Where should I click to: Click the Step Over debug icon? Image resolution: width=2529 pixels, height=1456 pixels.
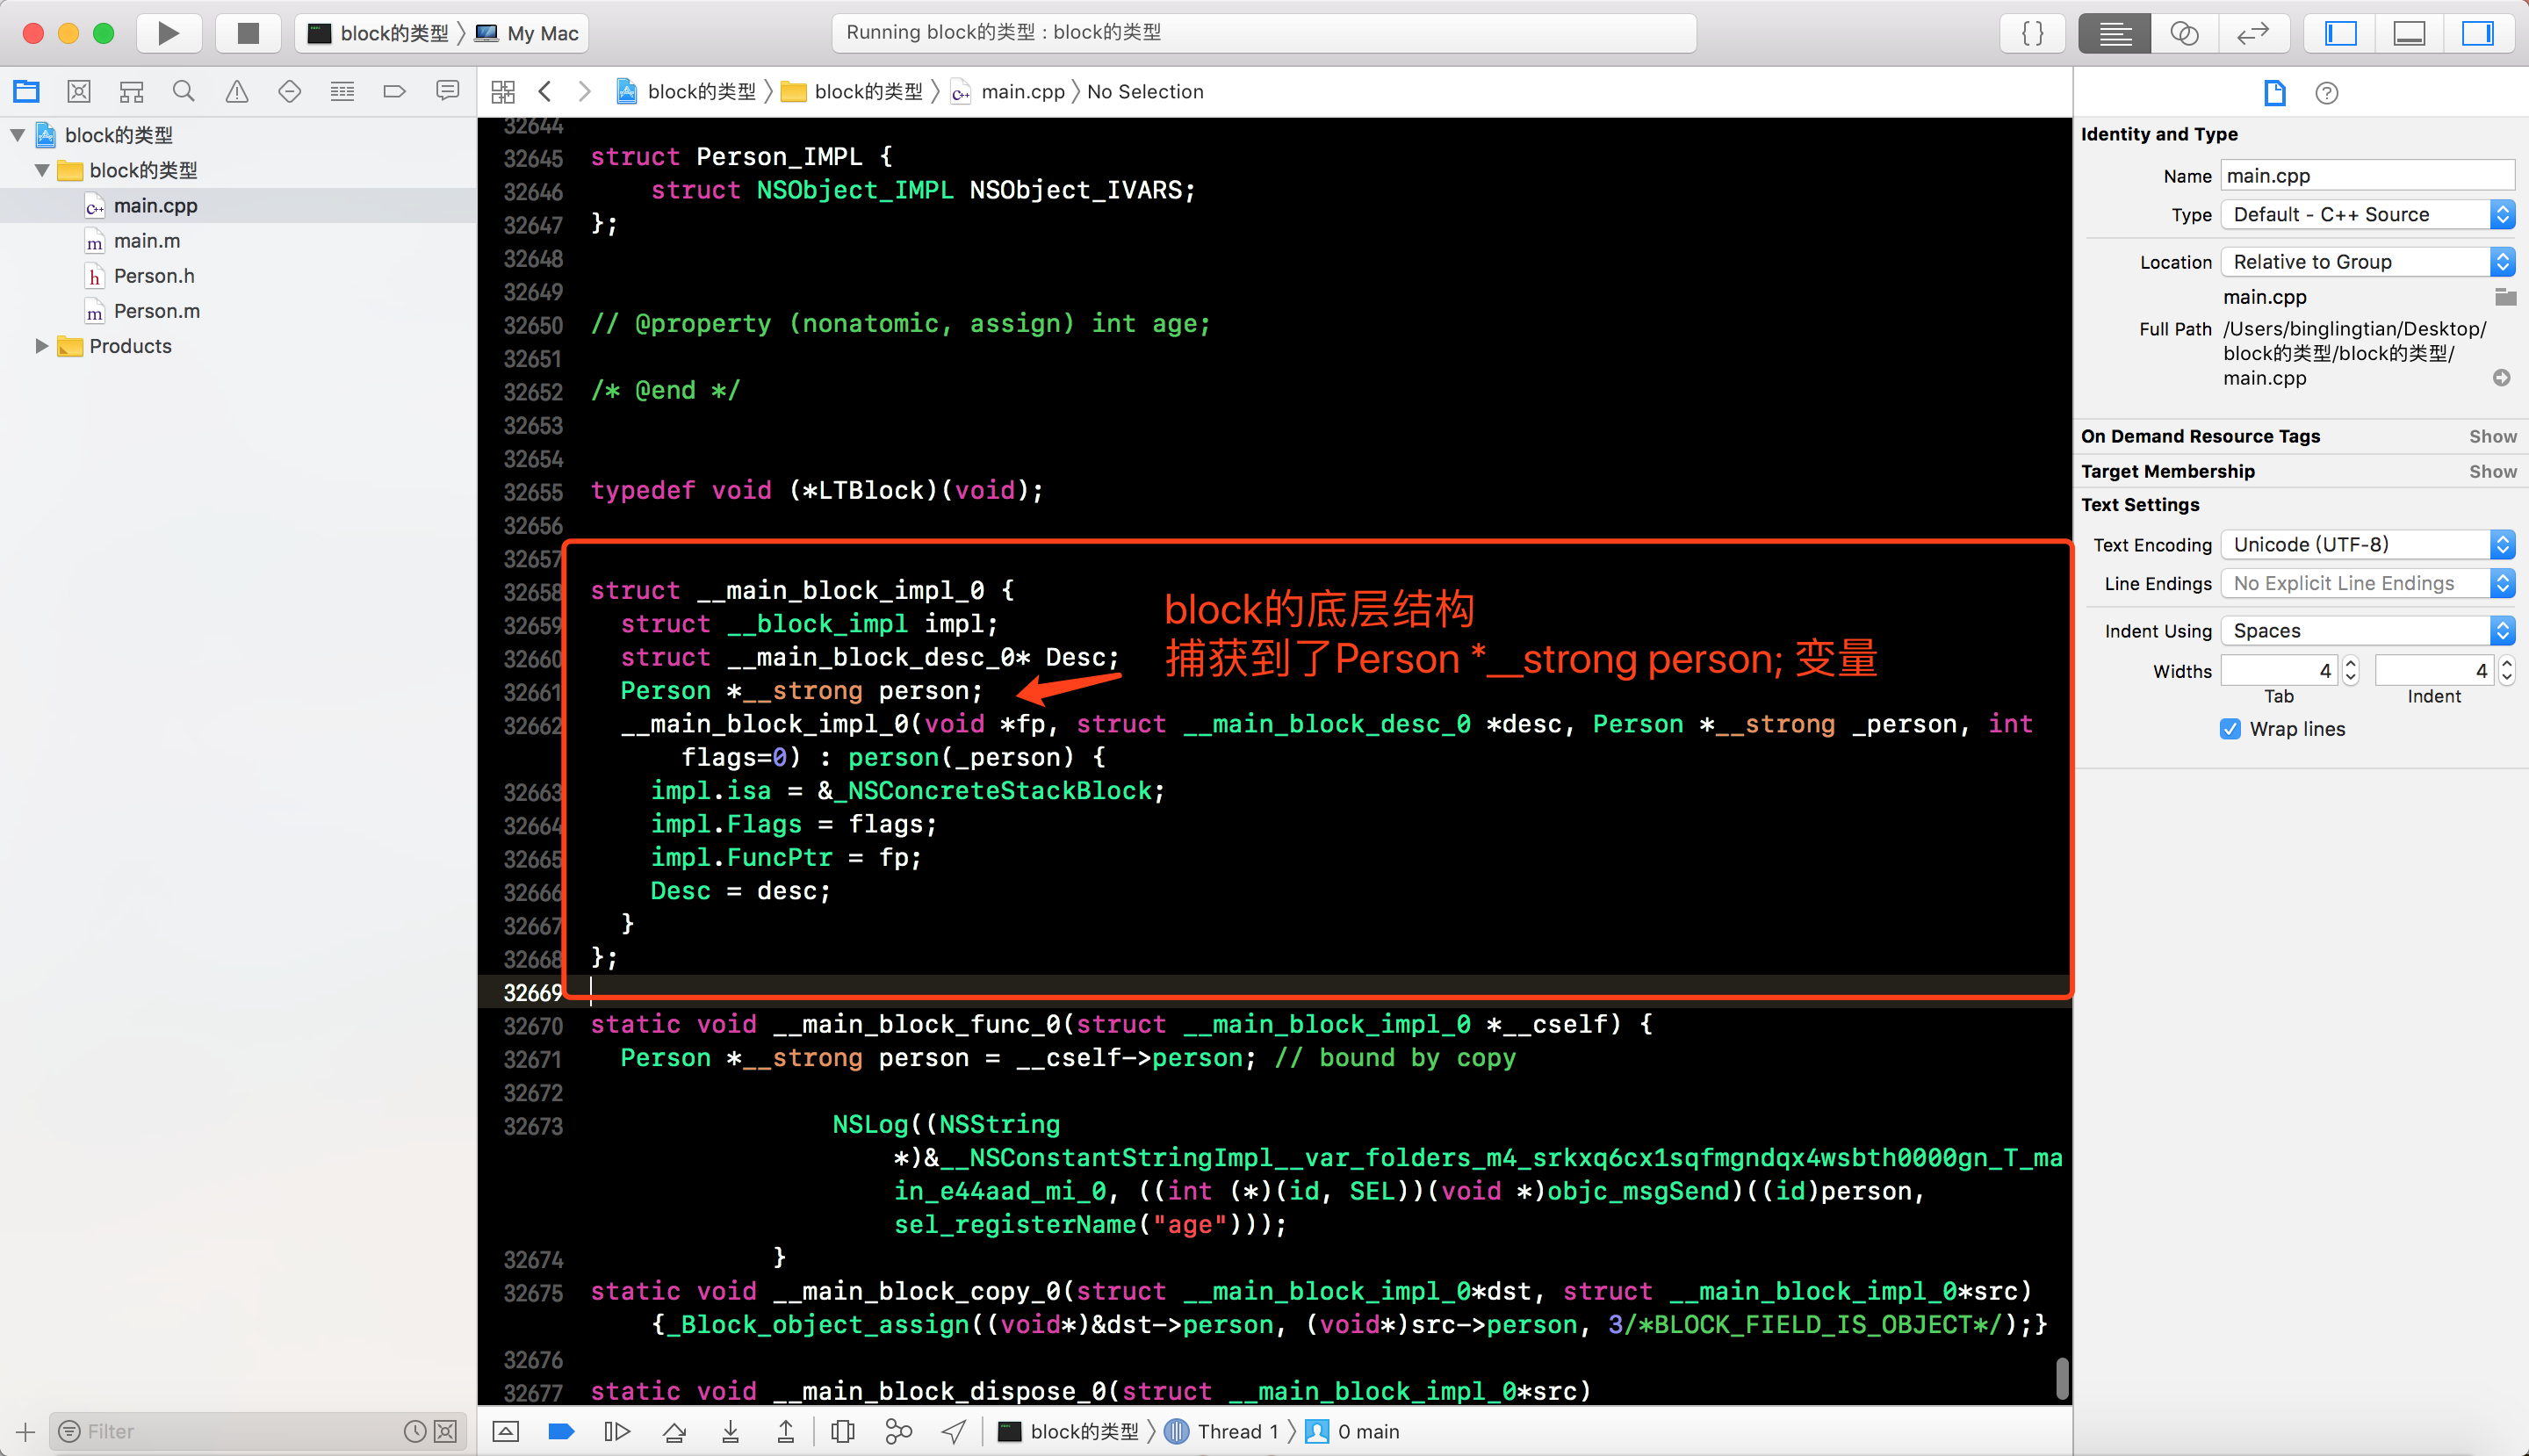(x=674, y=1432)
